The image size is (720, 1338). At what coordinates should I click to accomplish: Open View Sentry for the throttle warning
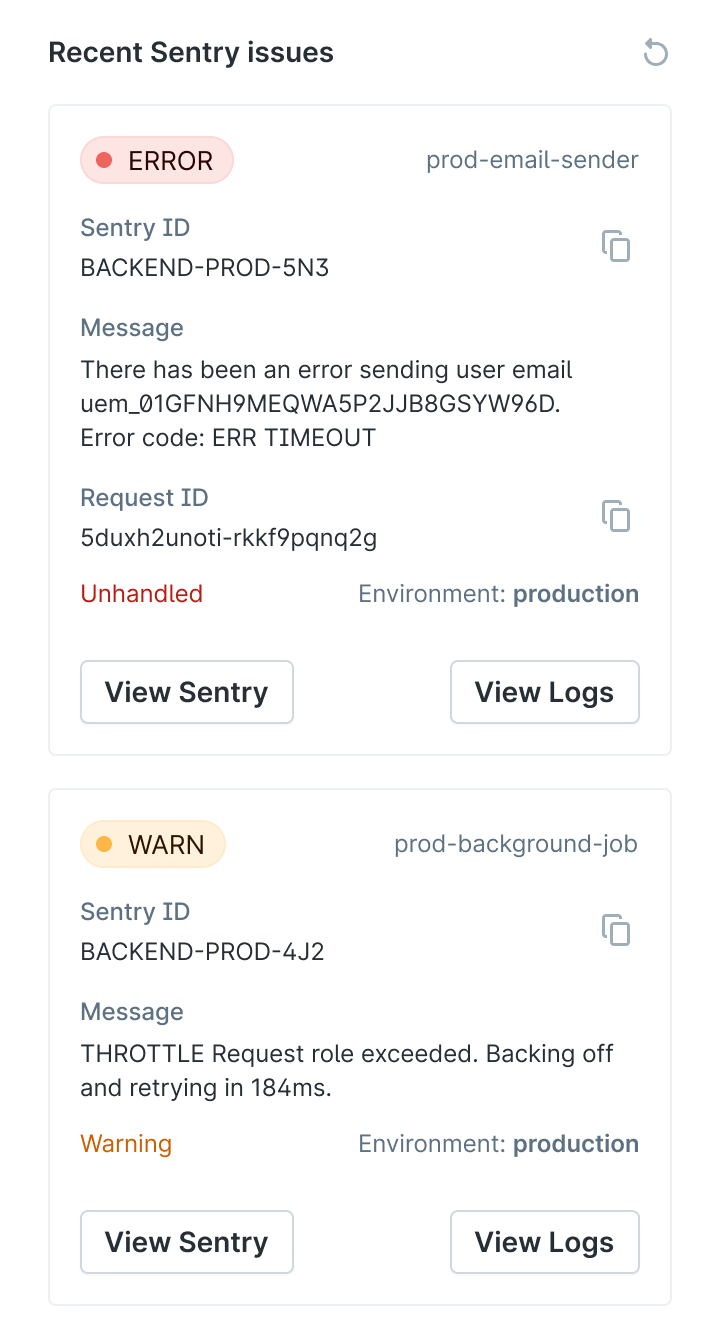pyautogui.click(x=186, y=1241)
